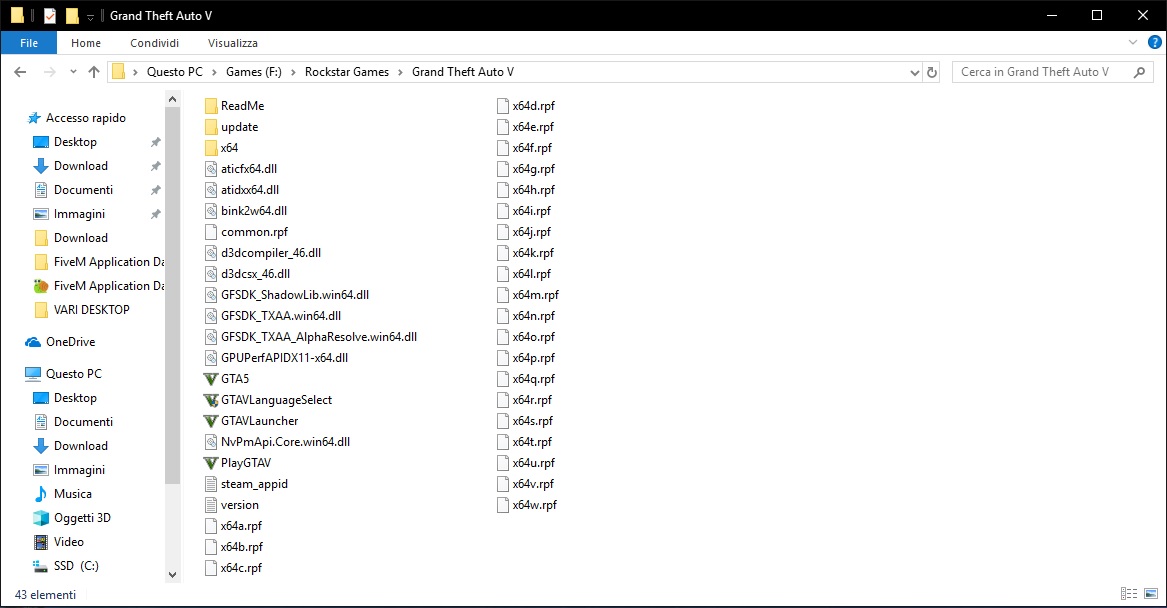Click the Properties icon in quick access toolbar
Image resolution: width=1167 pixels, height=608 pixels.
[50, 16]
